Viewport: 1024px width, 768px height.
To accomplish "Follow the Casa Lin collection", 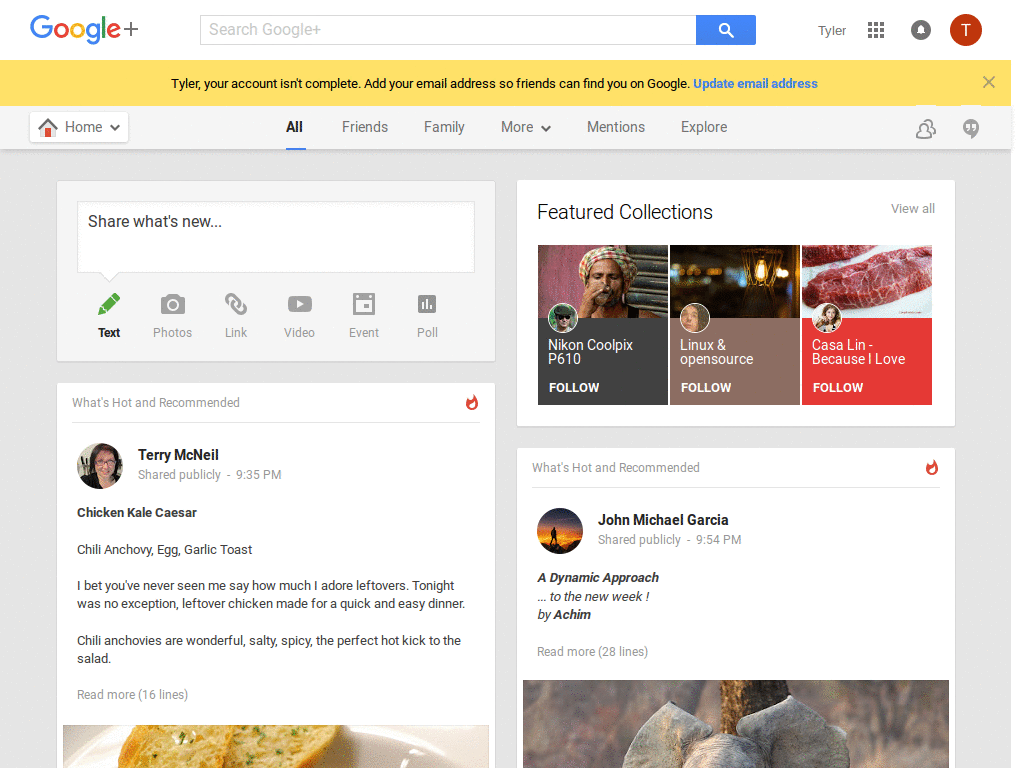I will click(x=838, y=387).
